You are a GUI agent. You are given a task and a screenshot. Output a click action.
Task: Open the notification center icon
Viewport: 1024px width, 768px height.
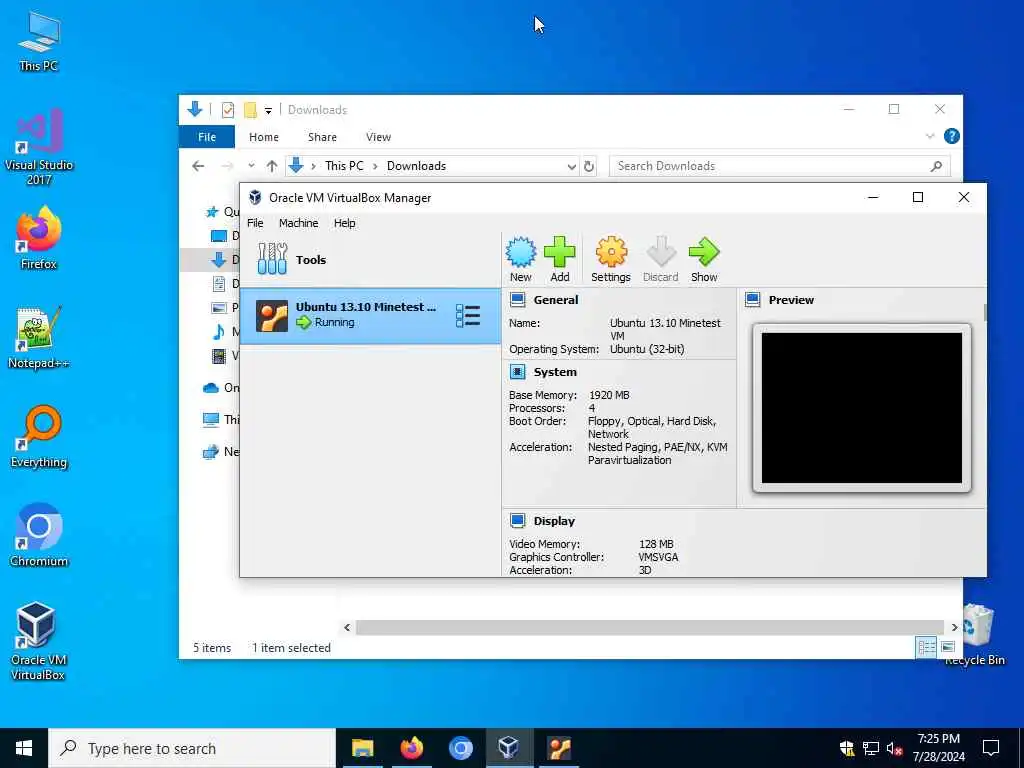click(x=991, y=748)
